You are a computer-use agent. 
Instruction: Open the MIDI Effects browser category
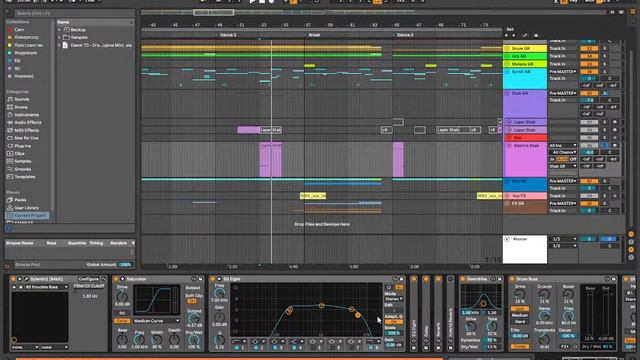[x=27, y=130]
